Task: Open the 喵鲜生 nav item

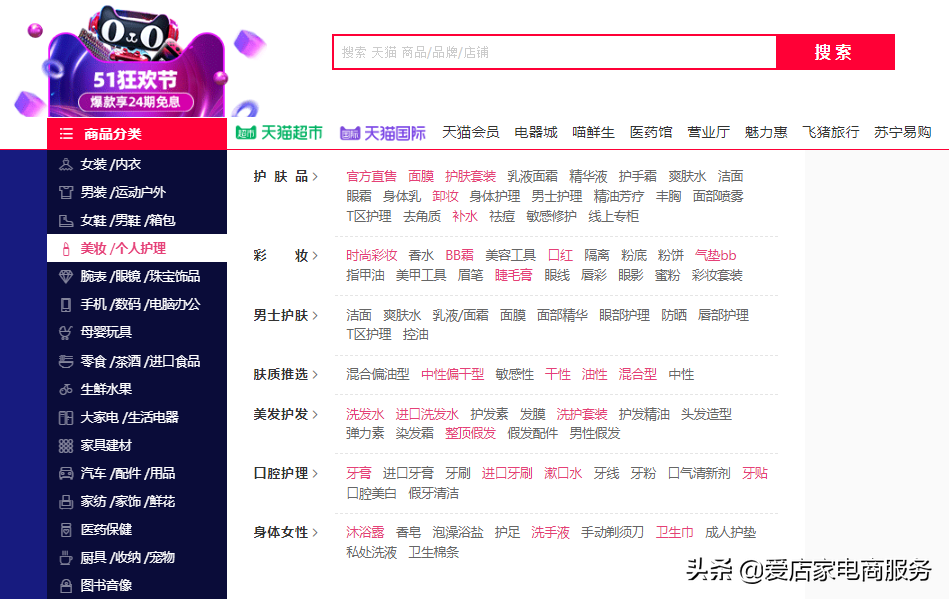Action: 593,133
